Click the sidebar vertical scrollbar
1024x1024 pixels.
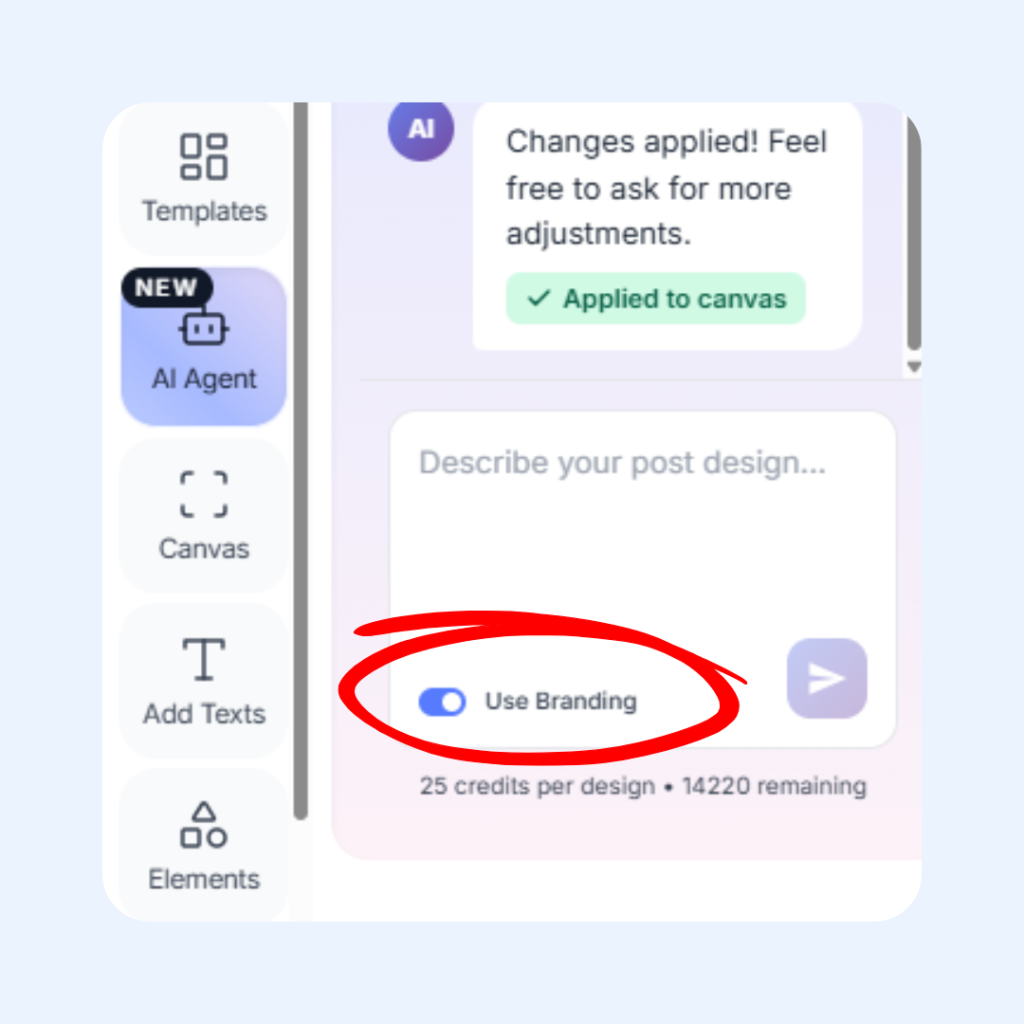pos(300,460)
